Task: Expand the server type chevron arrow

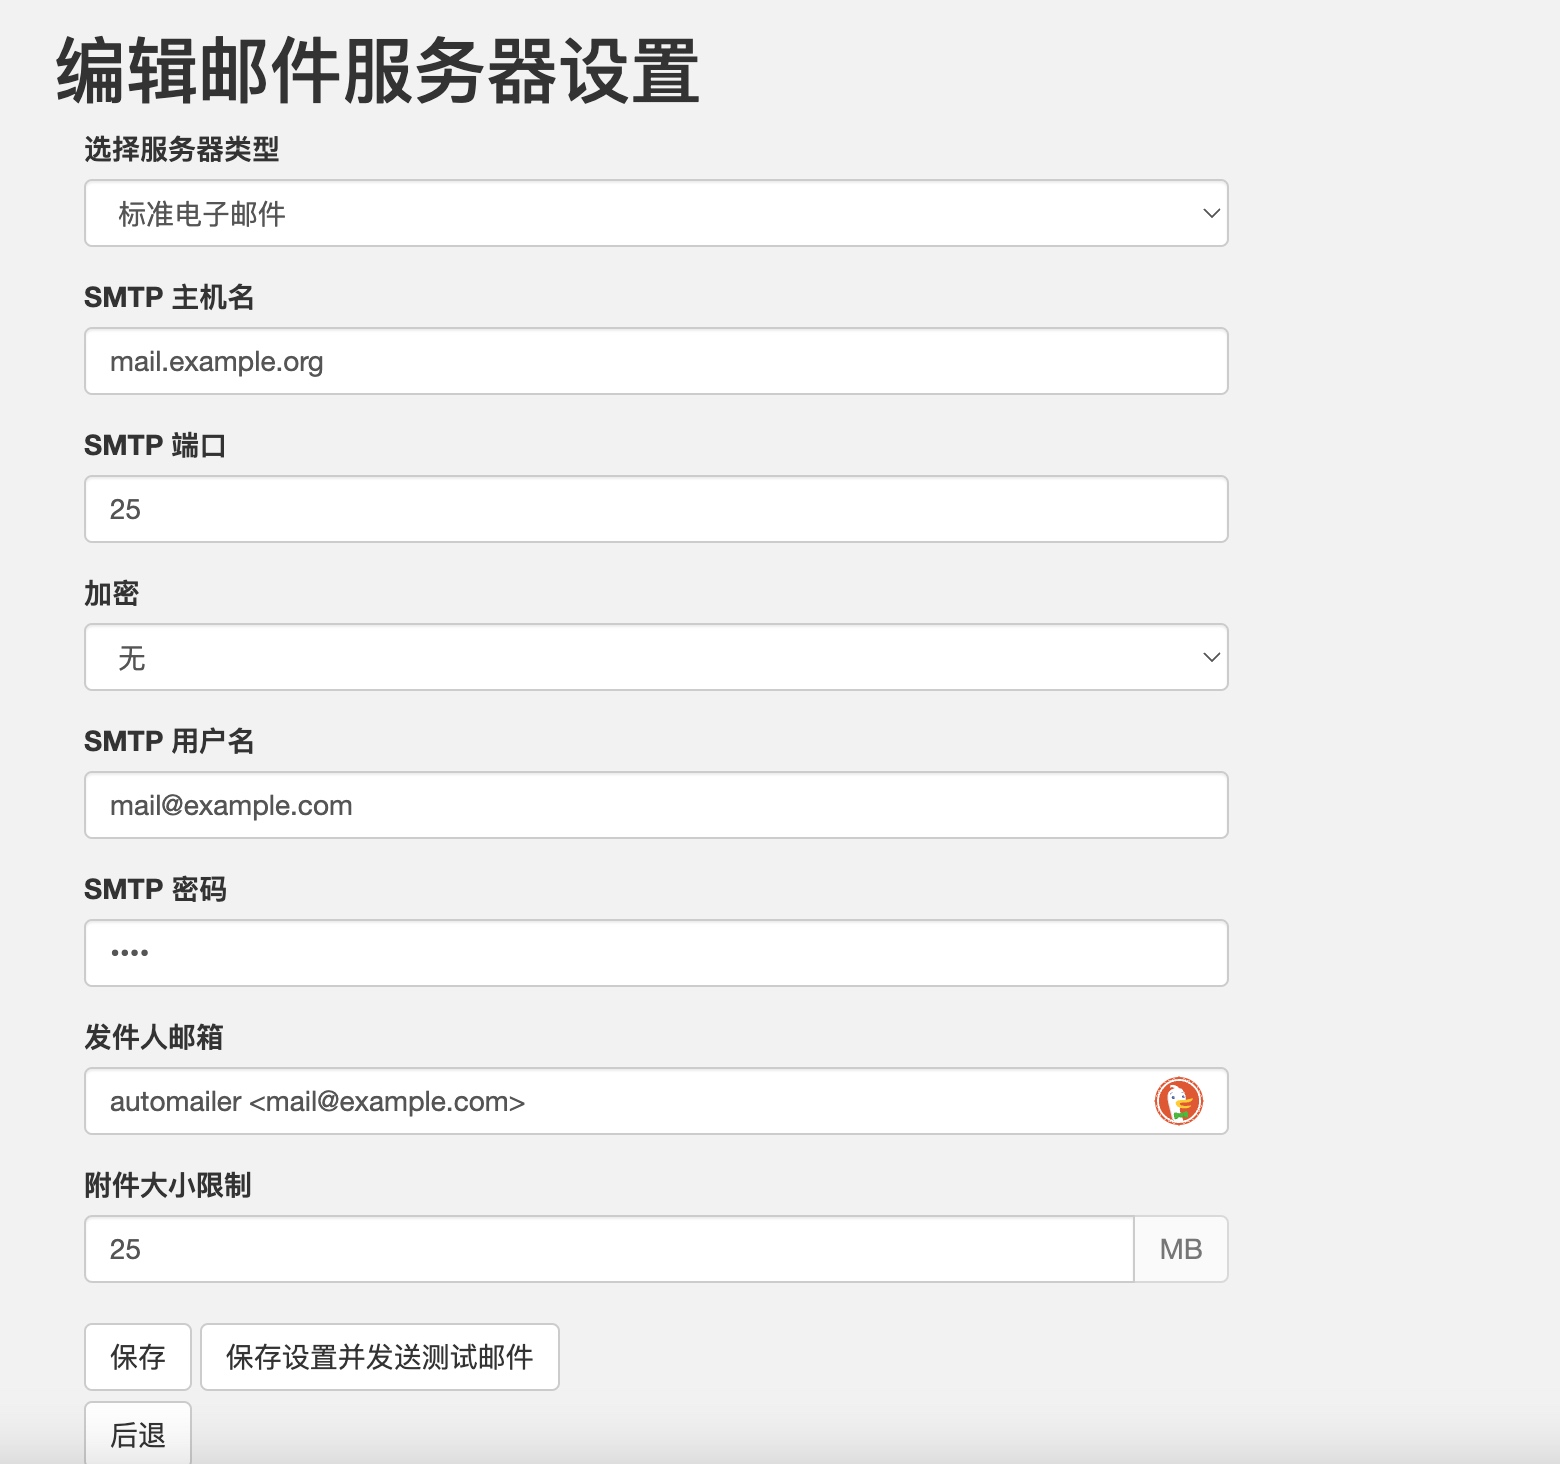Action: [1210, 213]
